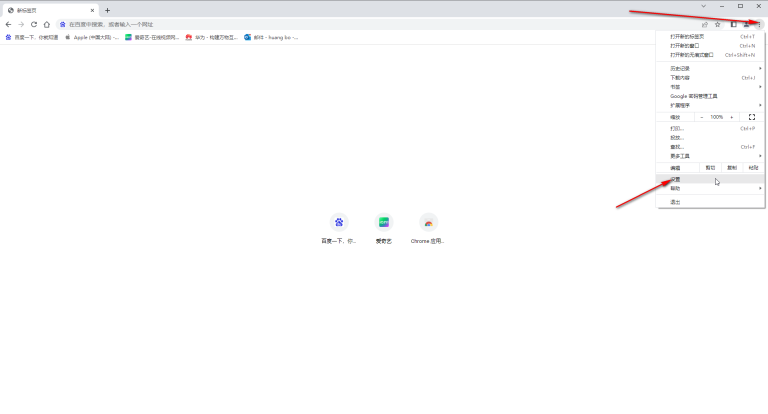Viewport: 768px width, 414px height.
Task: Open a new tab with plus button
Action: 107,10
